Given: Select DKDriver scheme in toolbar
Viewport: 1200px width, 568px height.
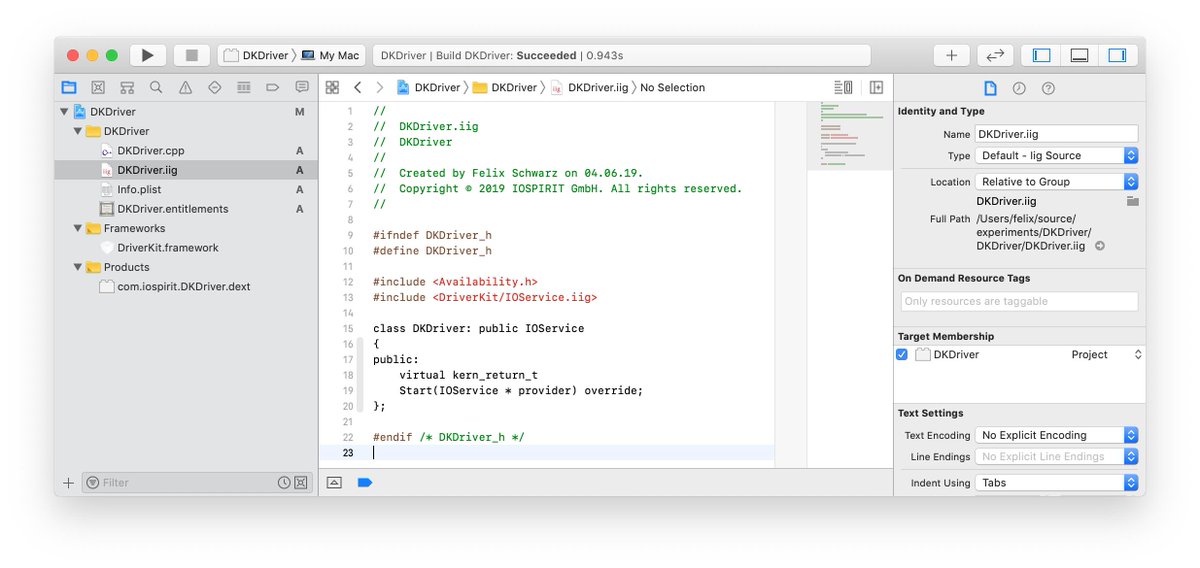Looking at the screenshot, I should pos(256,56).
